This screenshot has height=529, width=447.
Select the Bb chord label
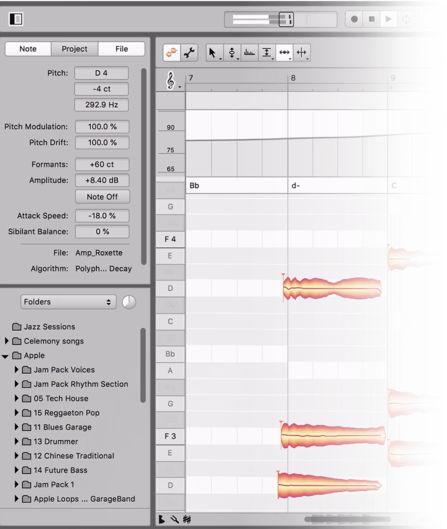(194, 186)
